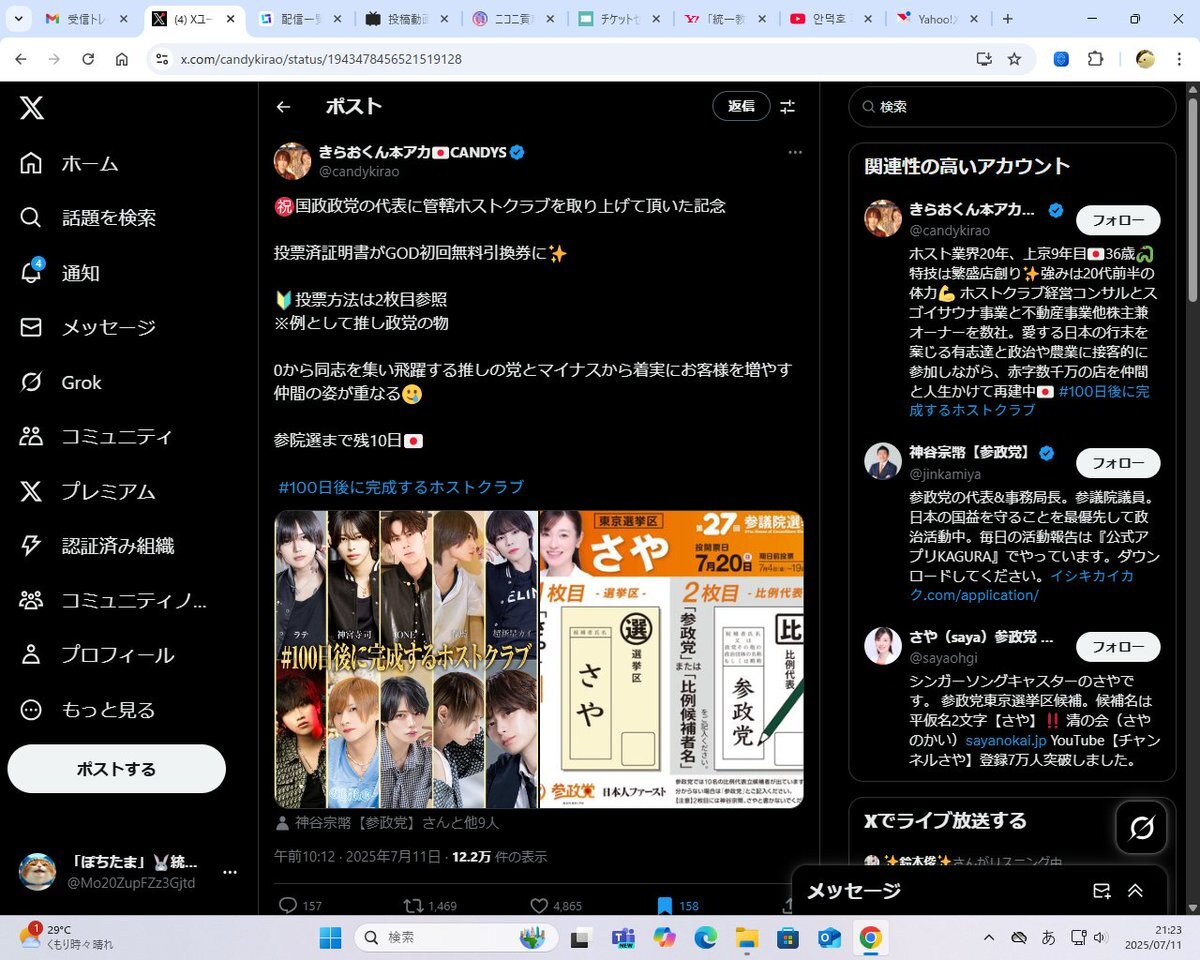The image size is (1200, 960).
Task: Go back with the browser back arrow
Action: click(x=21, y=59)
